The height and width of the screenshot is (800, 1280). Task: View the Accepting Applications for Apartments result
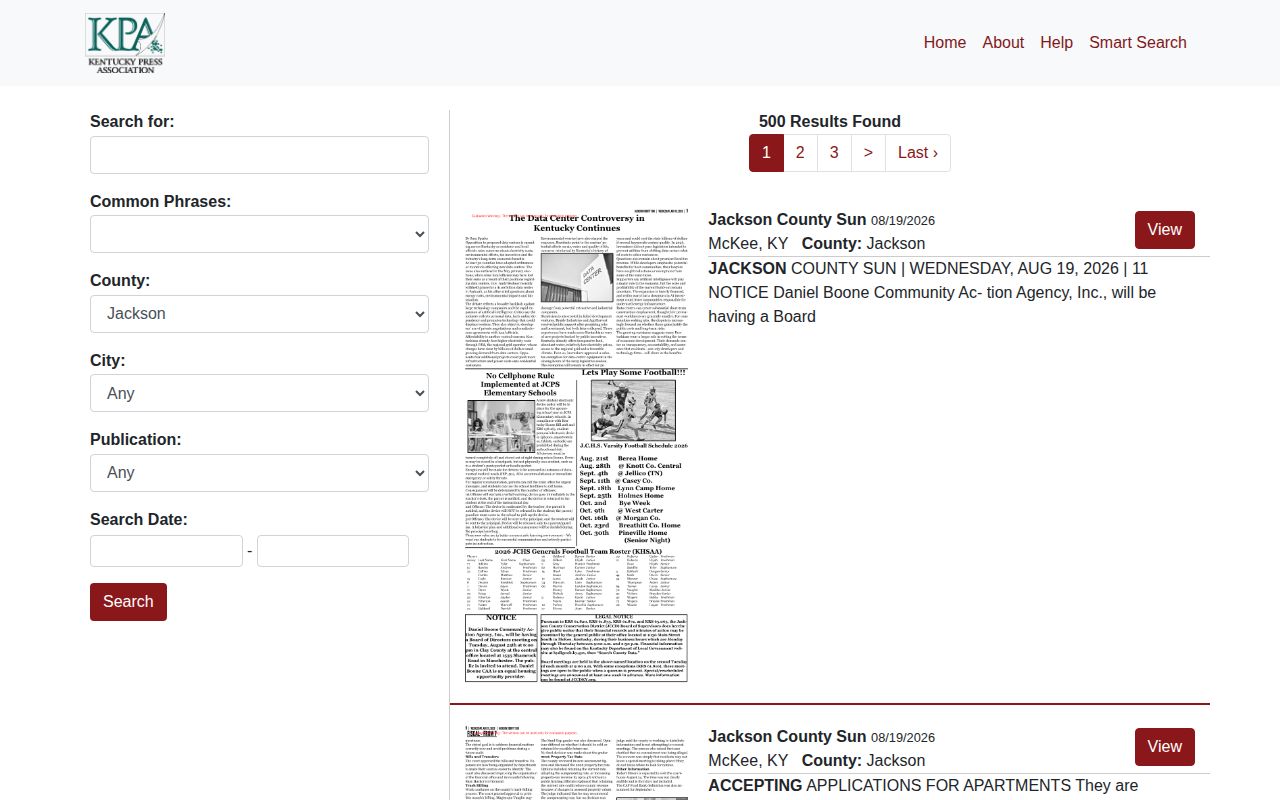(1165, 747)
